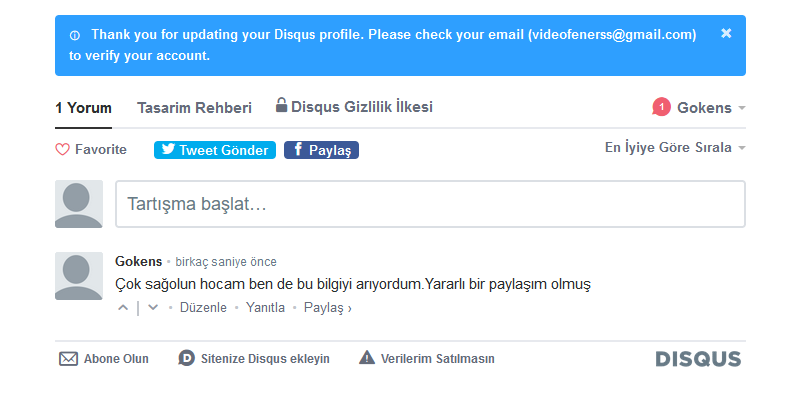Click the Abone Olun text link
Viewport: 797px width, 407px height.
[116, 359]
